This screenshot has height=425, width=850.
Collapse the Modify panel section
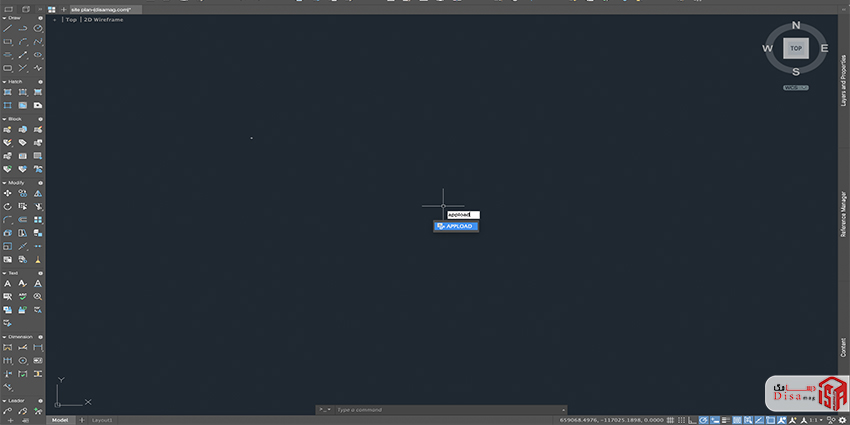pyautogui.click(x=4, y=183)
